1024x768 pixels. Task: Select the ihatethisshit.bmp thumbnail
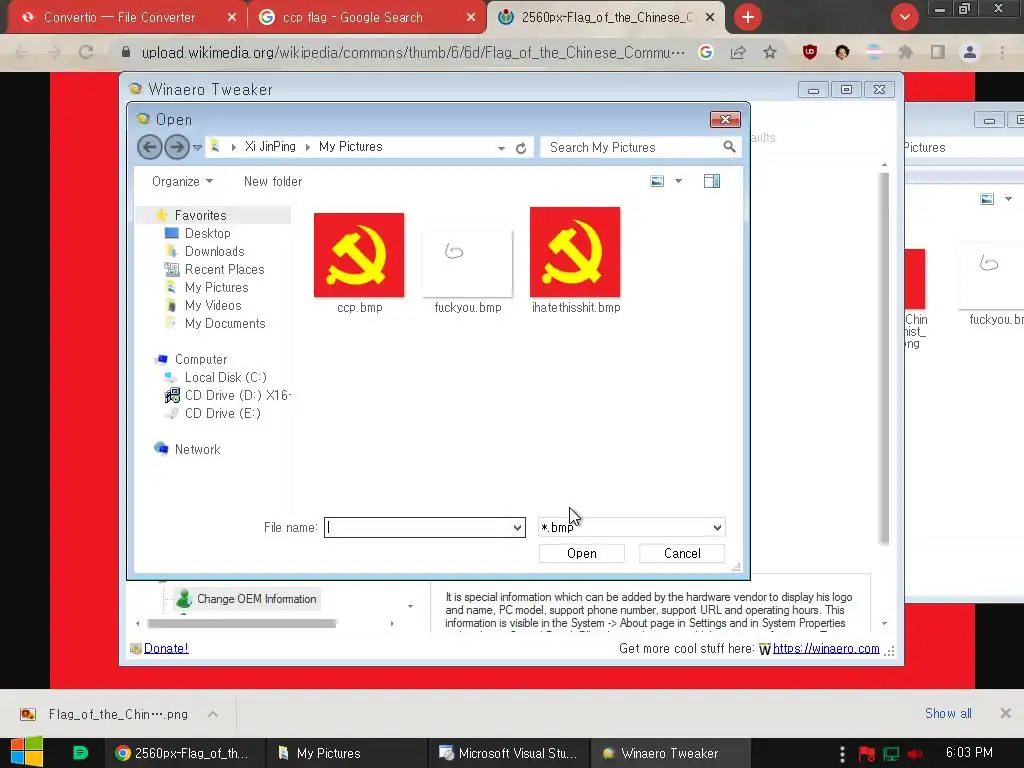pyautogui.click(x=575, y=252)
